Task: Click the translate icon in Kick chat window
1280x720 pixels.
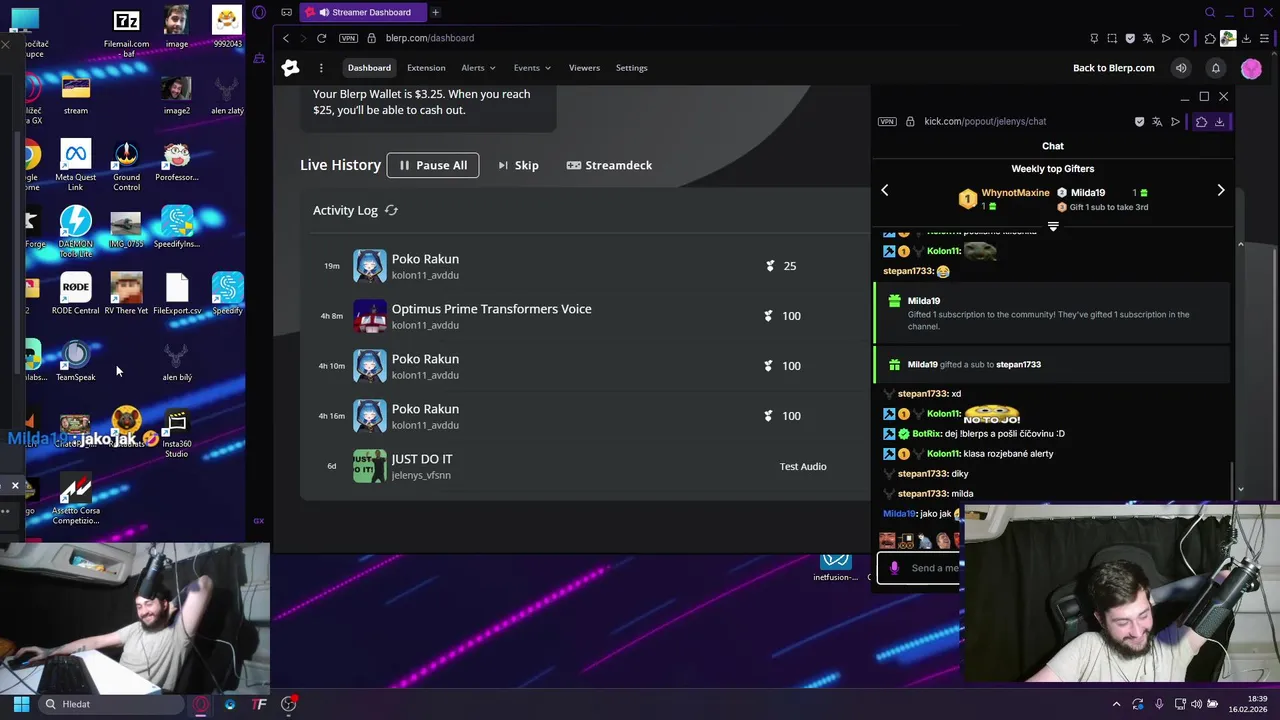Action: point(1157,122)
